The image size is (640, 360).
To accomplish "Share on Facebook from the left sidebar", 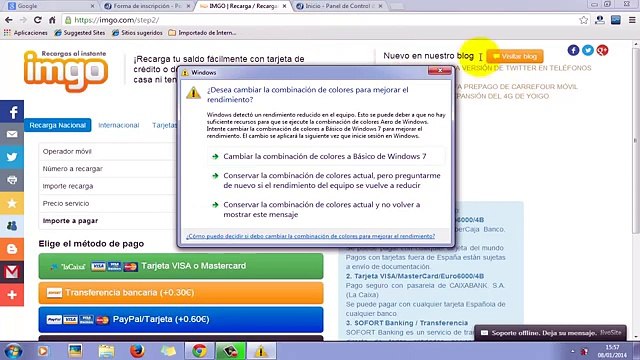I will click(12, 111).
